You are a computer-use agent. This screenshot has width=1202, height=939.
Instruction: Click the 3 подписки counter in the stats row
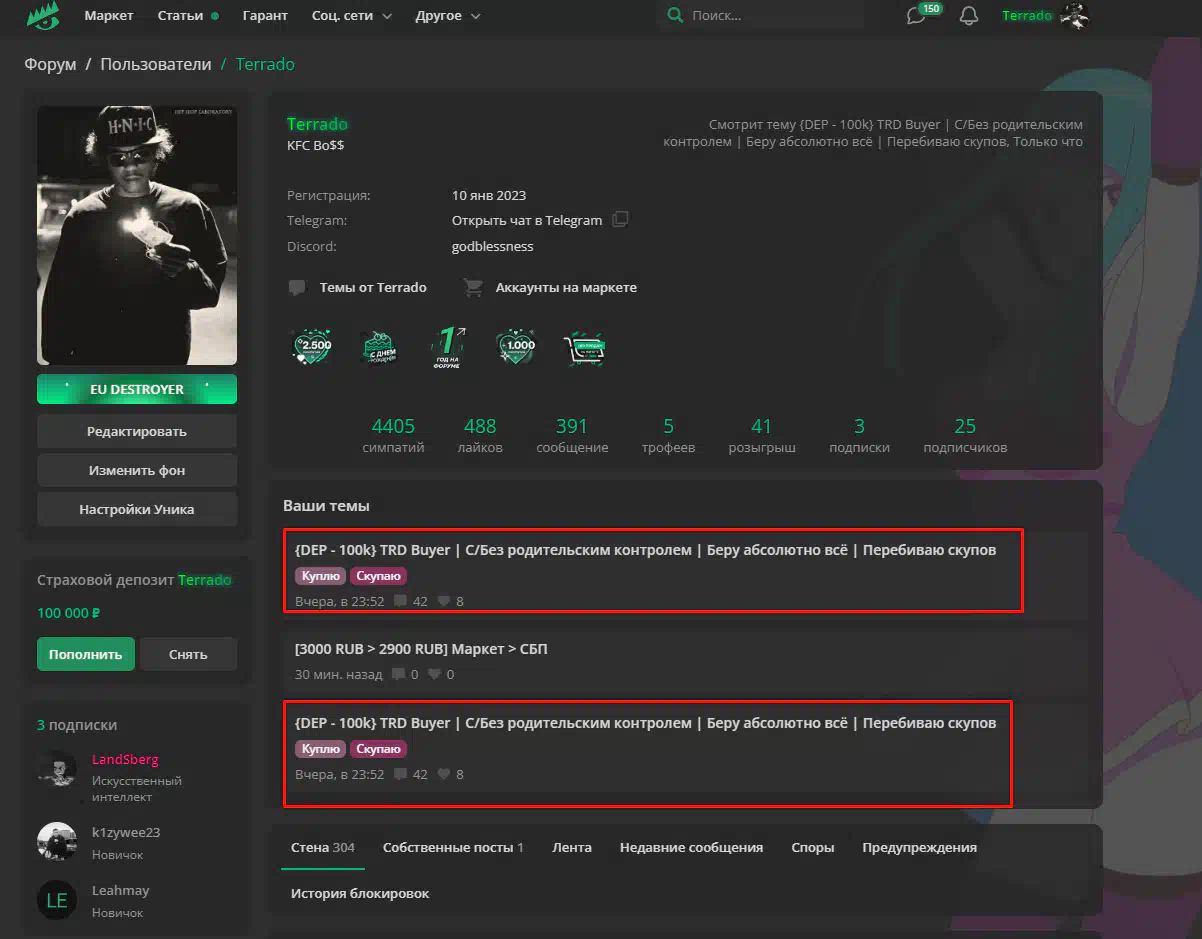point(859,436)
